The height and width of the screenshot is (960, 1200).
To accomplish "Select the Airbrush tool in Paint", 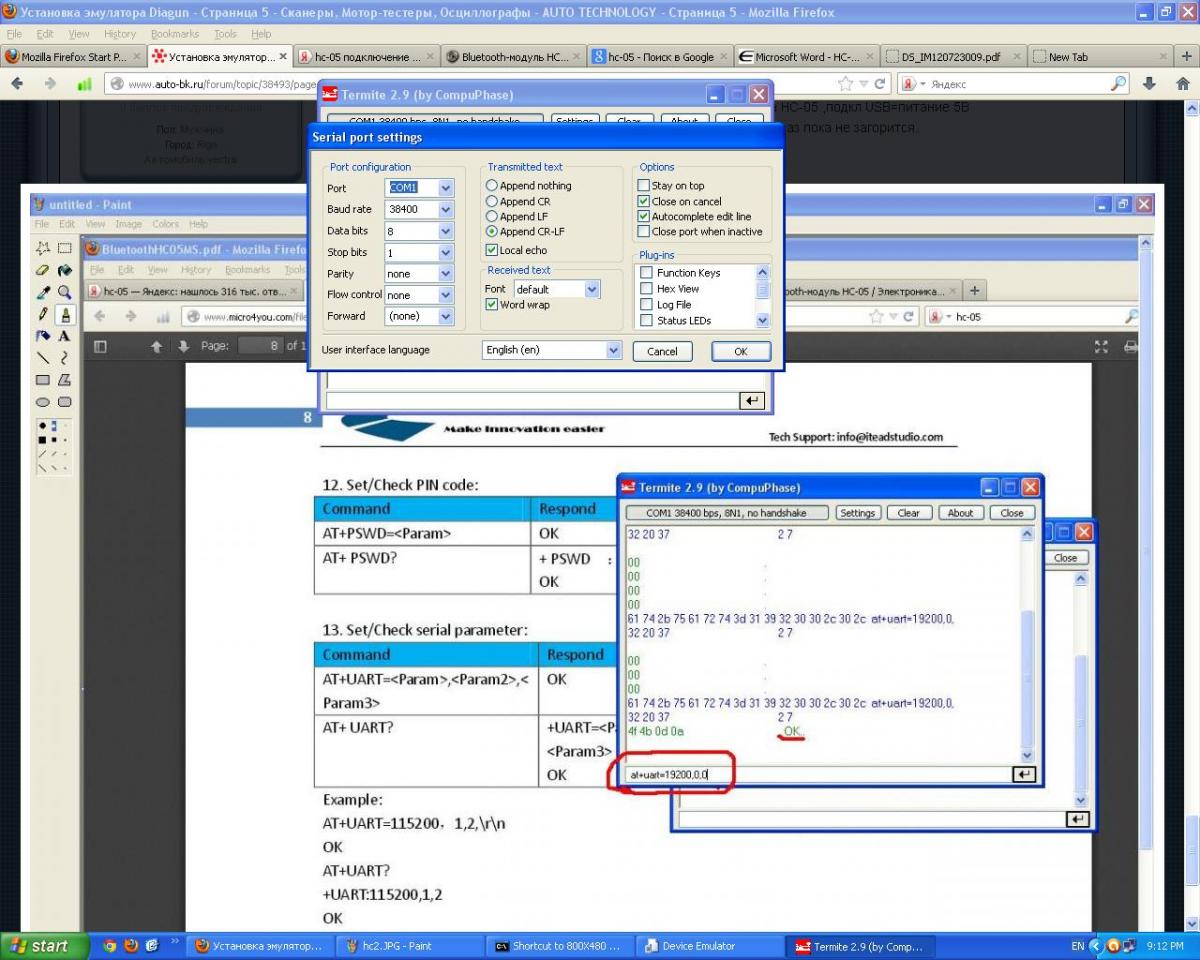I will pos(43,336).
